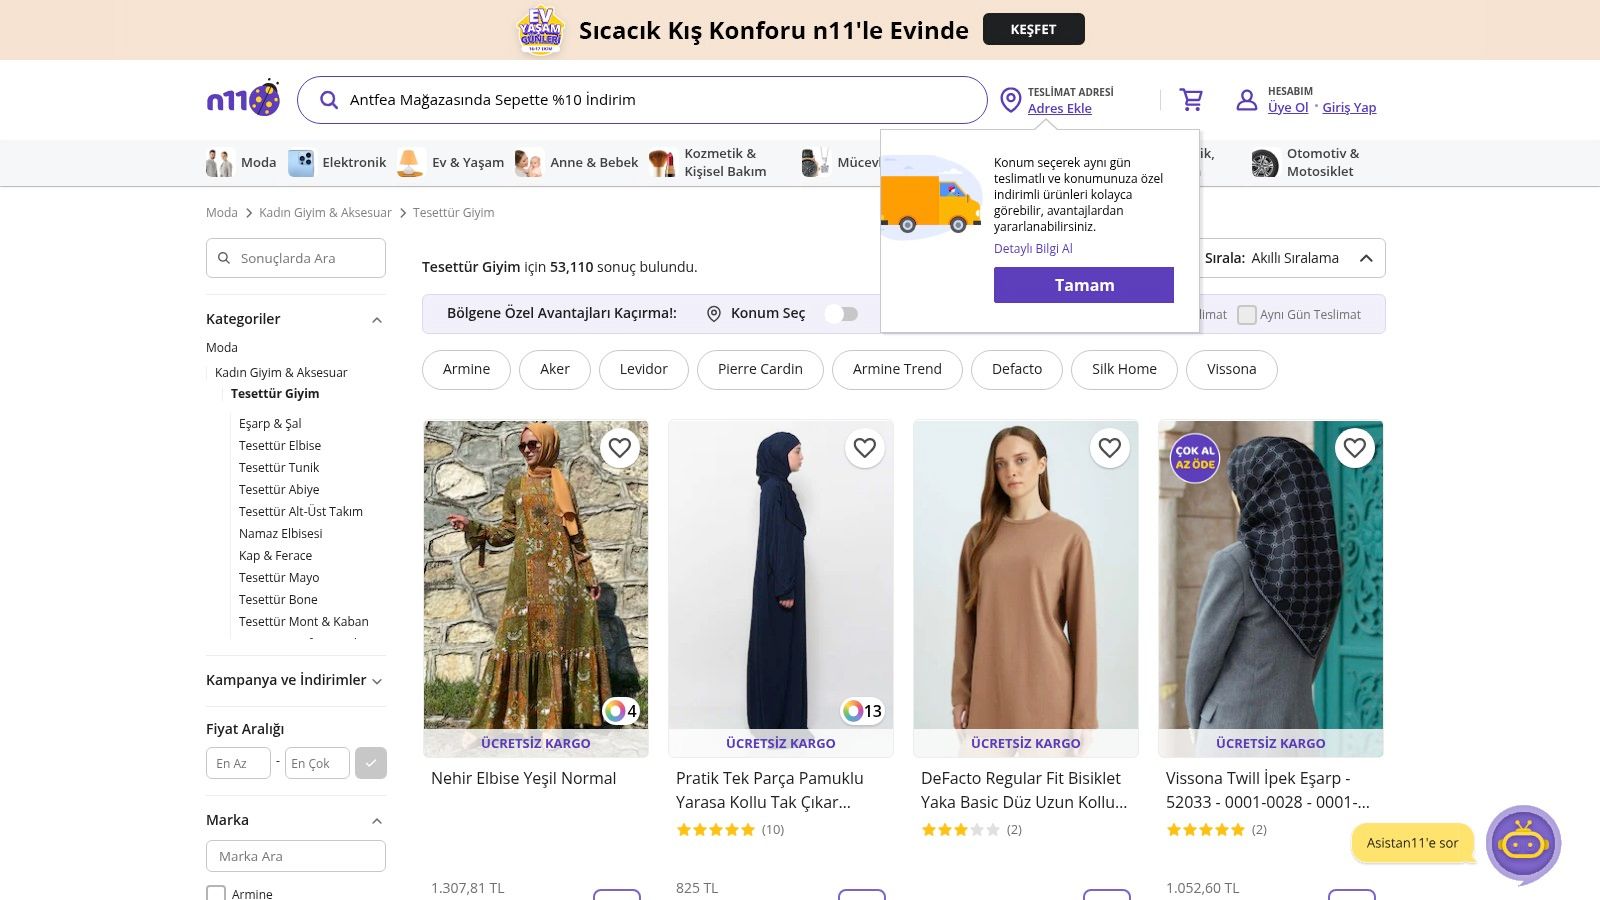Image resolution: width=1600 pixels, height=900 pixels.
Task: Click the 13 color options badge
Action: click(863, 711)
